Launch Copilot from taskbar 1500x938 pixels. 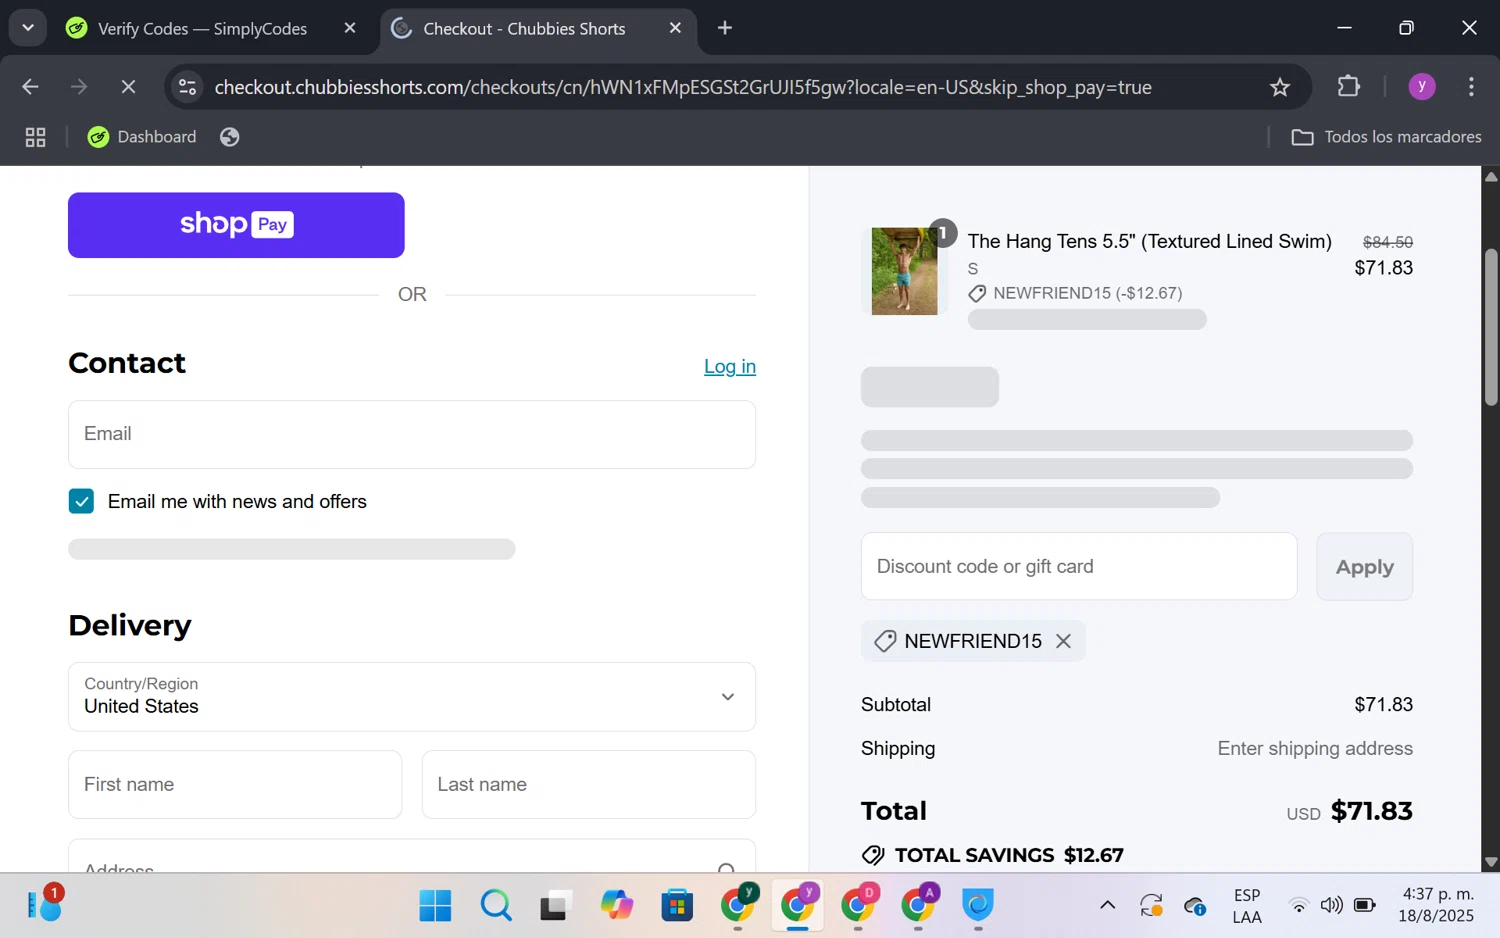[617, 905]
